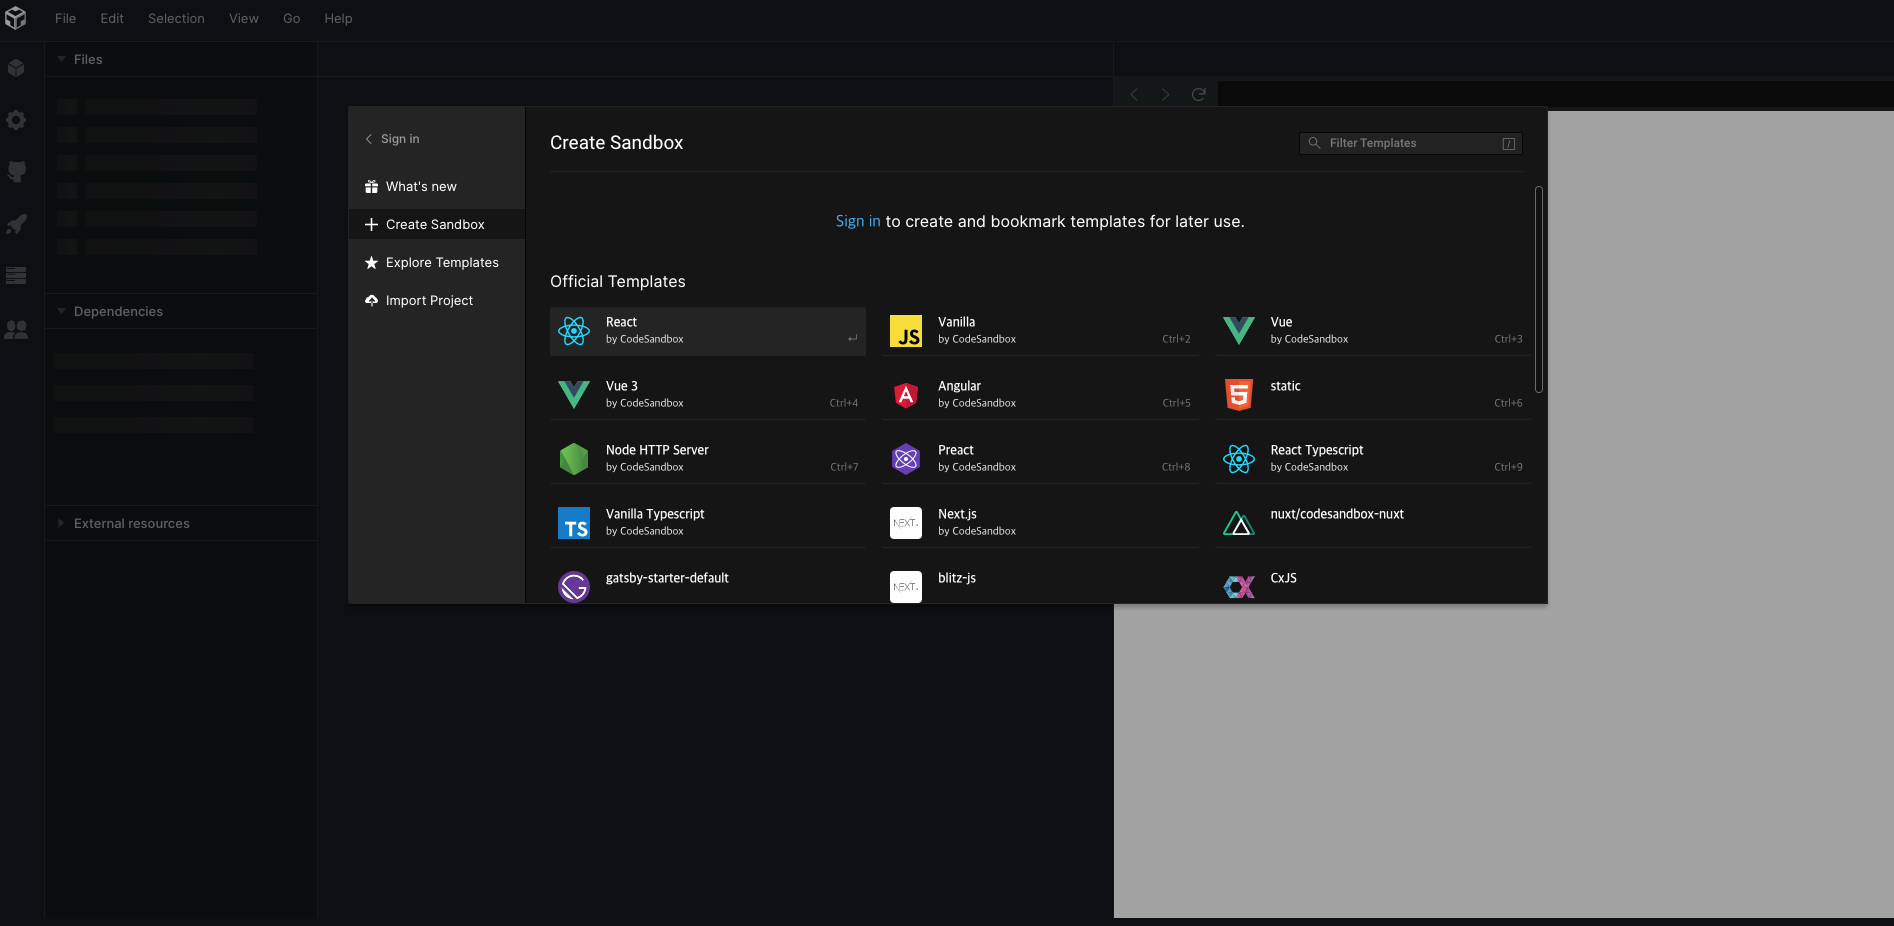The height and width of the screenshot is (926, 1894).
Task: Select gatsby-starter-default template name
Action: (x=667, y=578)
